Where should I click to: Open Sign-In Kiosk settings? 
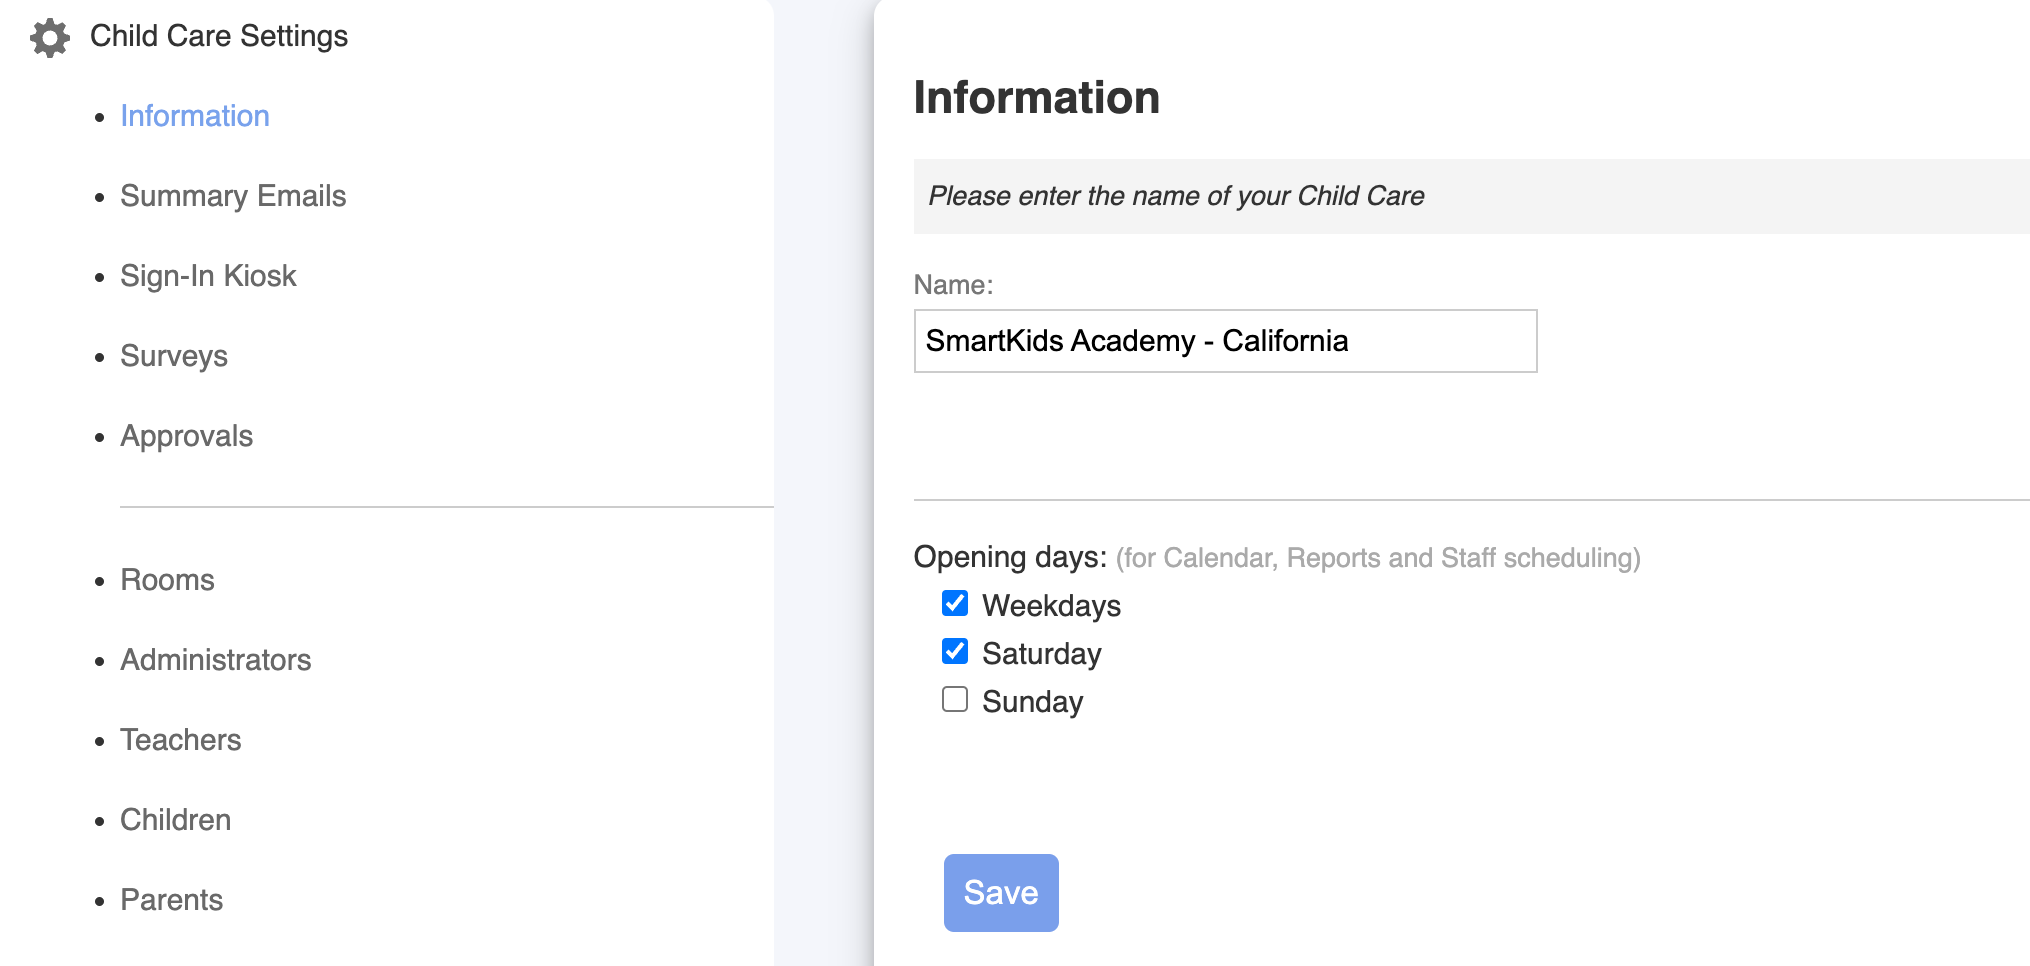pos(208,276)
